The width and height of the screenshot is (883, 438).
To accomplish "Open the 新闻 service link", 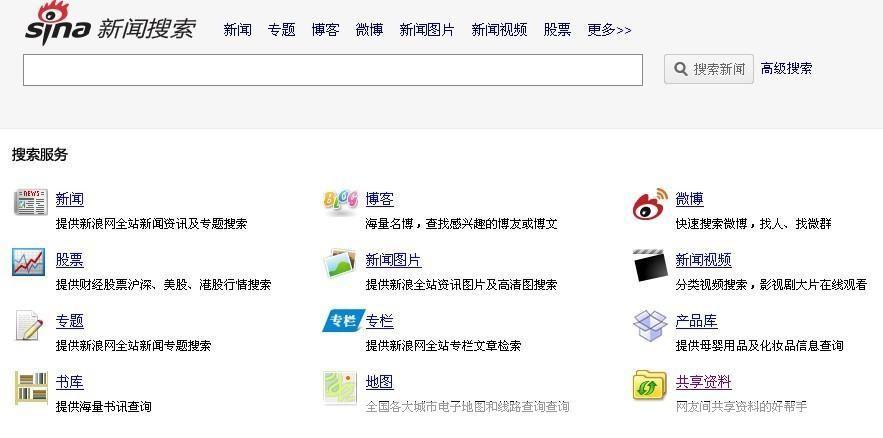I will tap(70, 199).
